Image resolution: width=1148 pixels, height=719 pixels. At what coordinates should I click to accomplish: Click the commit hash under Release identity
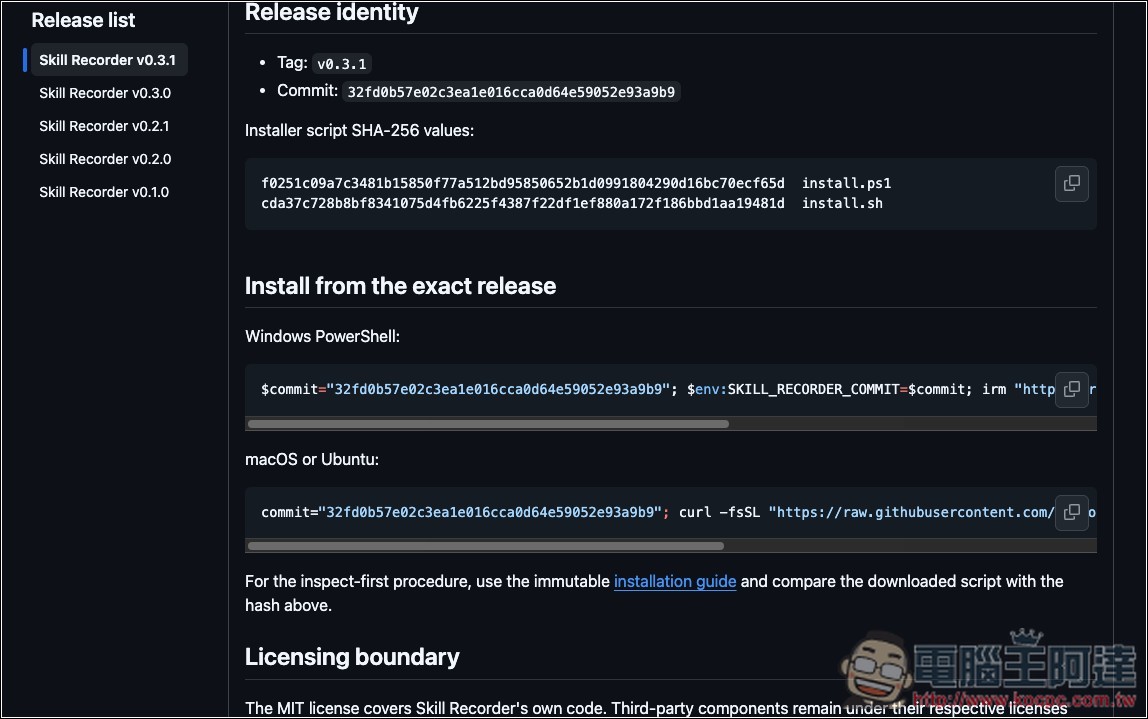click(511, 92)
